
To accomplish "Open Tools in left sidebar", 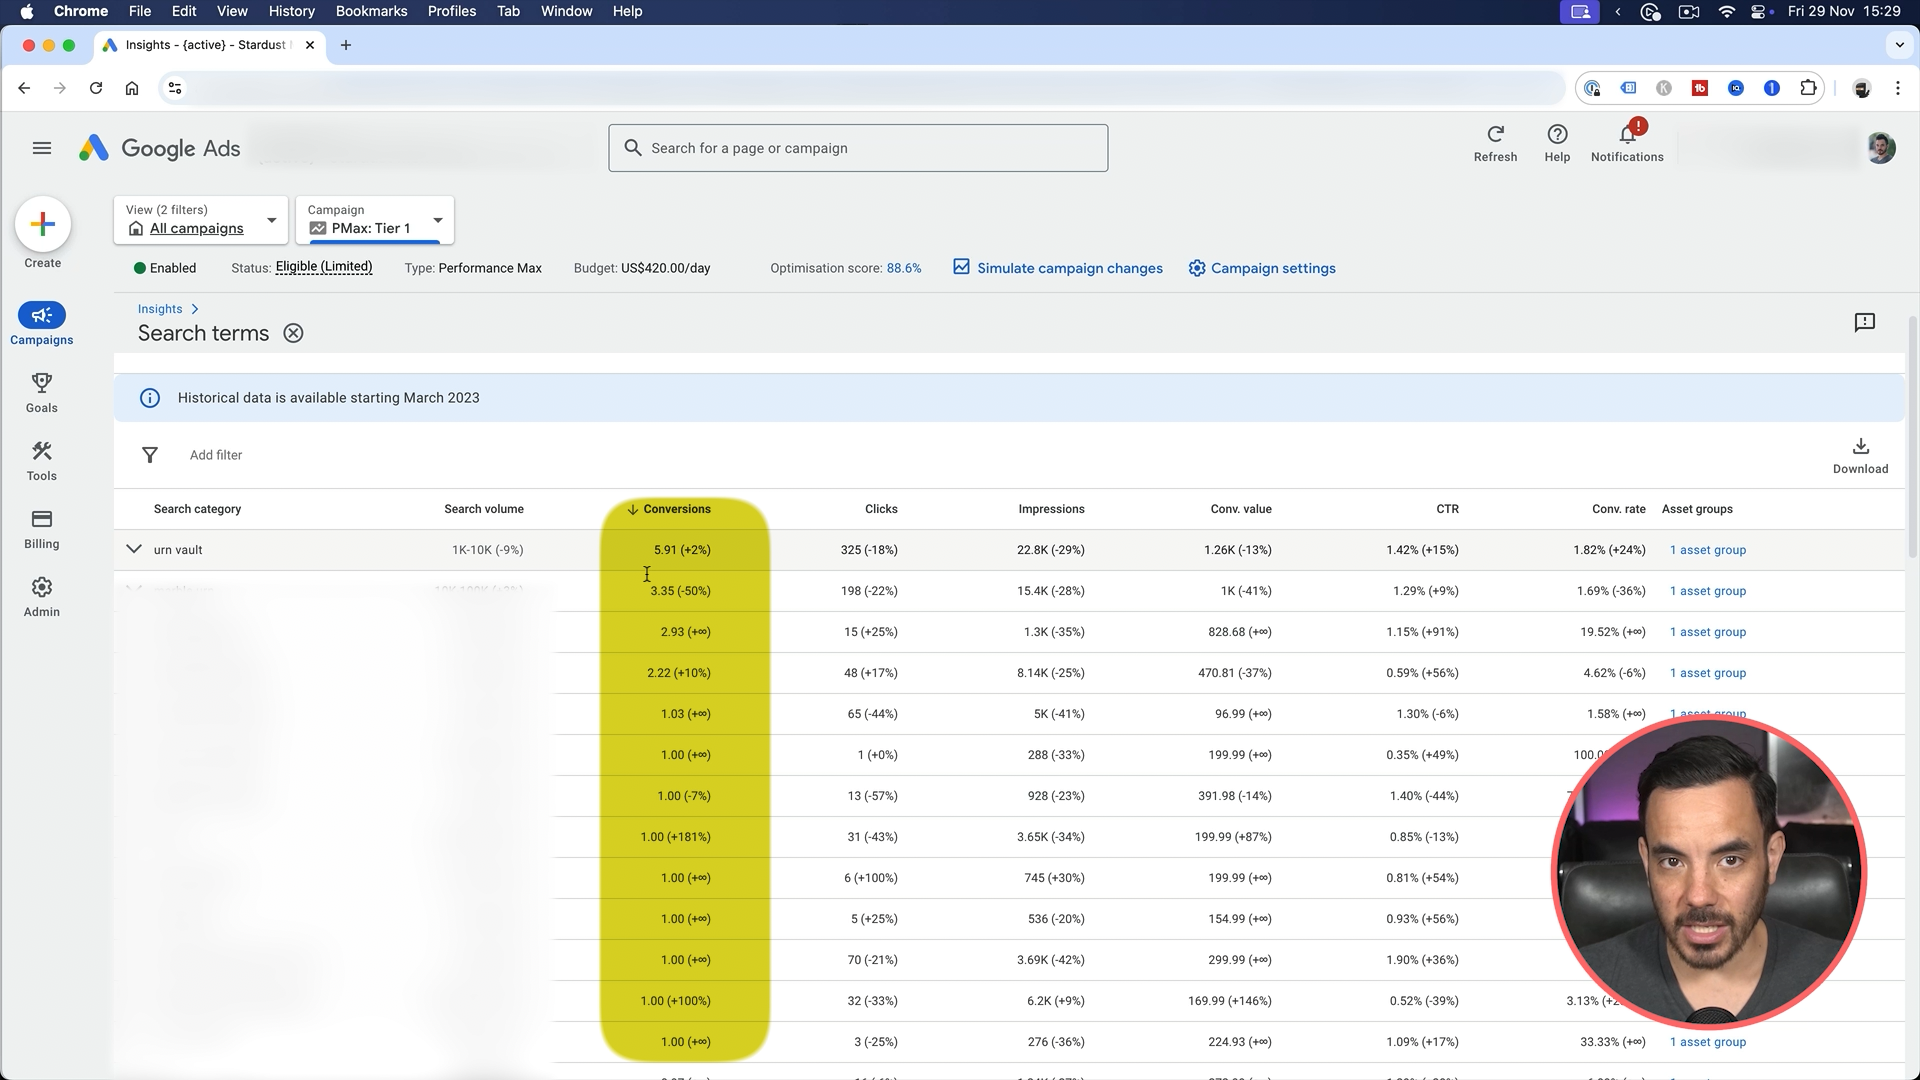I will pos(41,460).
